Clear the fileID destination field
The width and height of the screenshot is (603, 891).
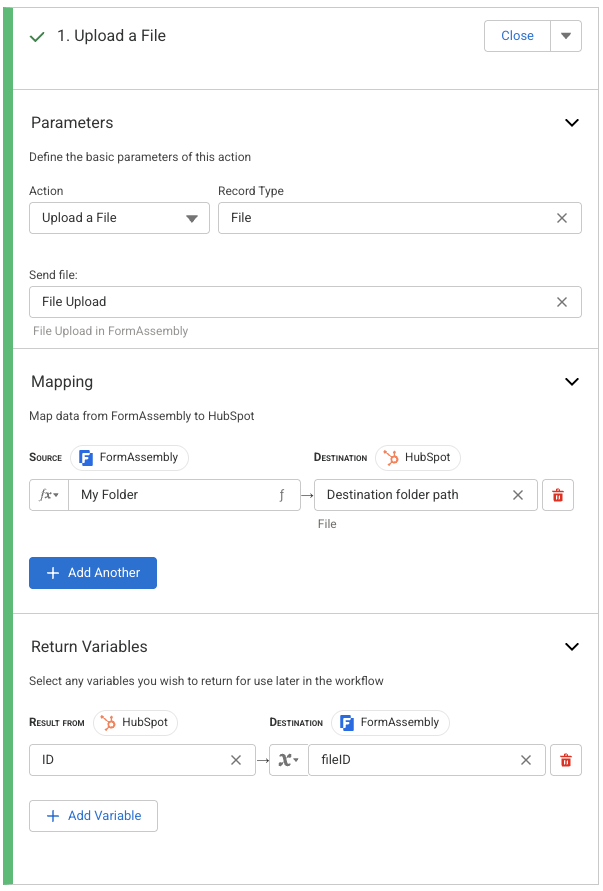click(526, 760)
